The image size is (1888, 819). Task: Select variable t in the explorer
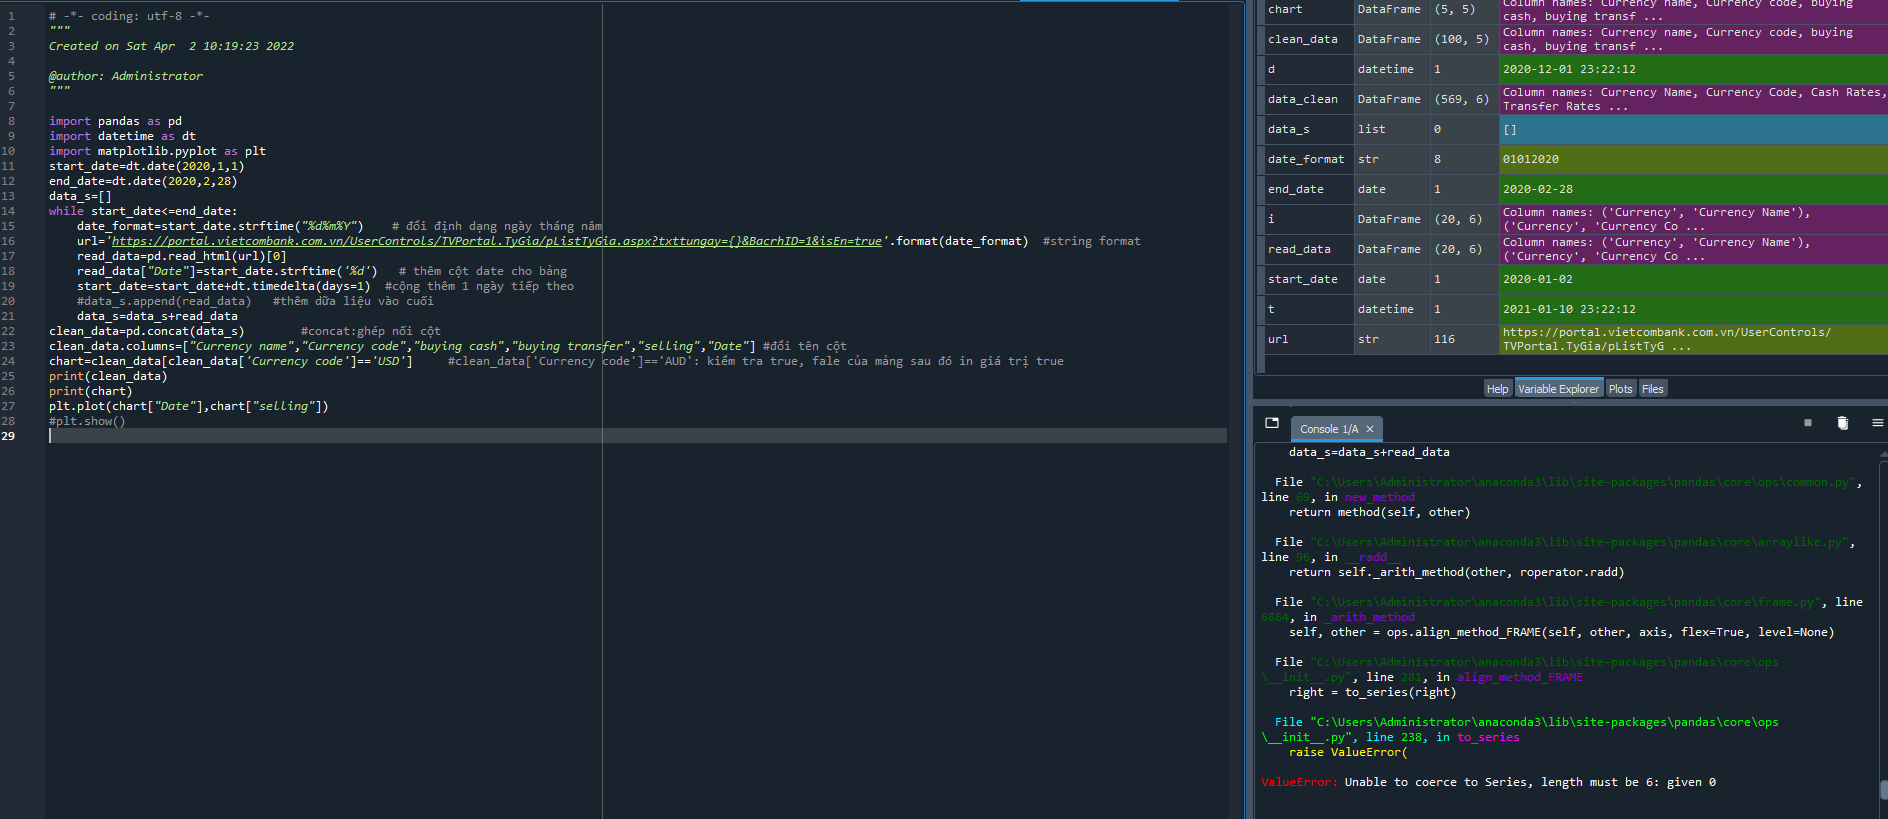(1271, 309)
